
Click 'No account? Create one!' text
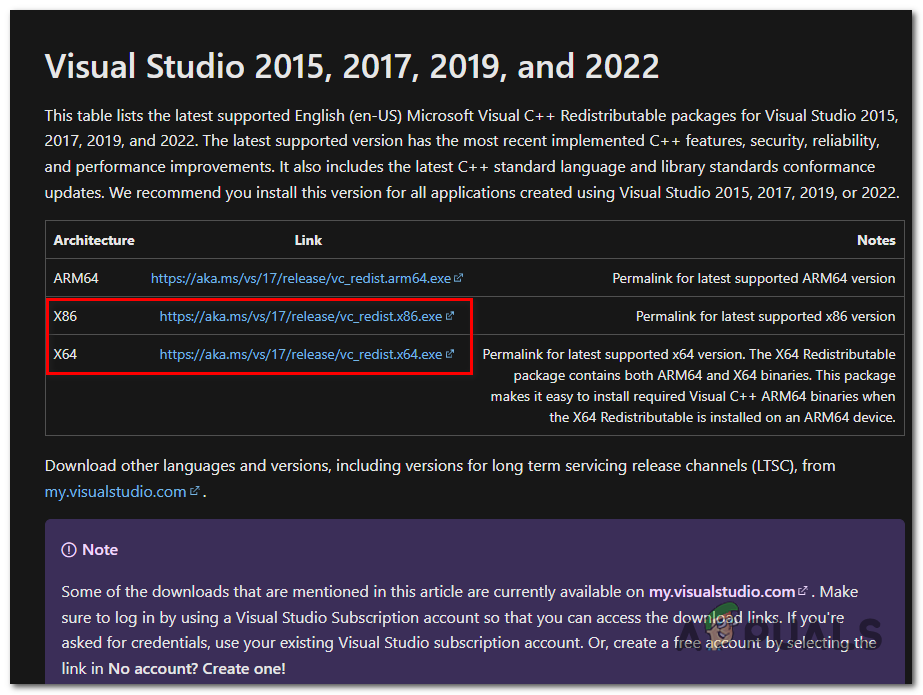tap(197, 669)
